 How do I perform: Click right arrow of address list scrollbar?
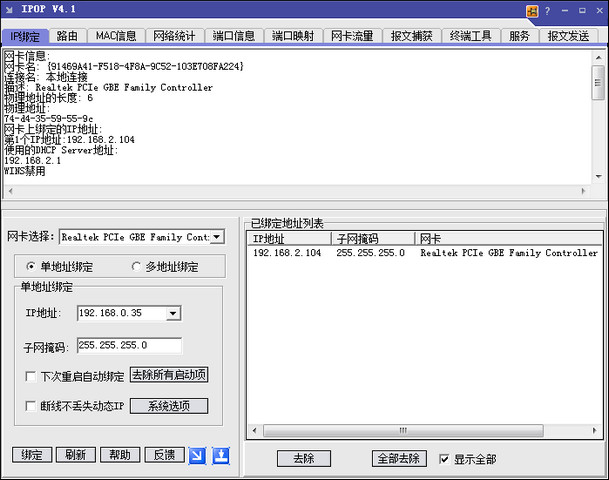click(594, 430)
